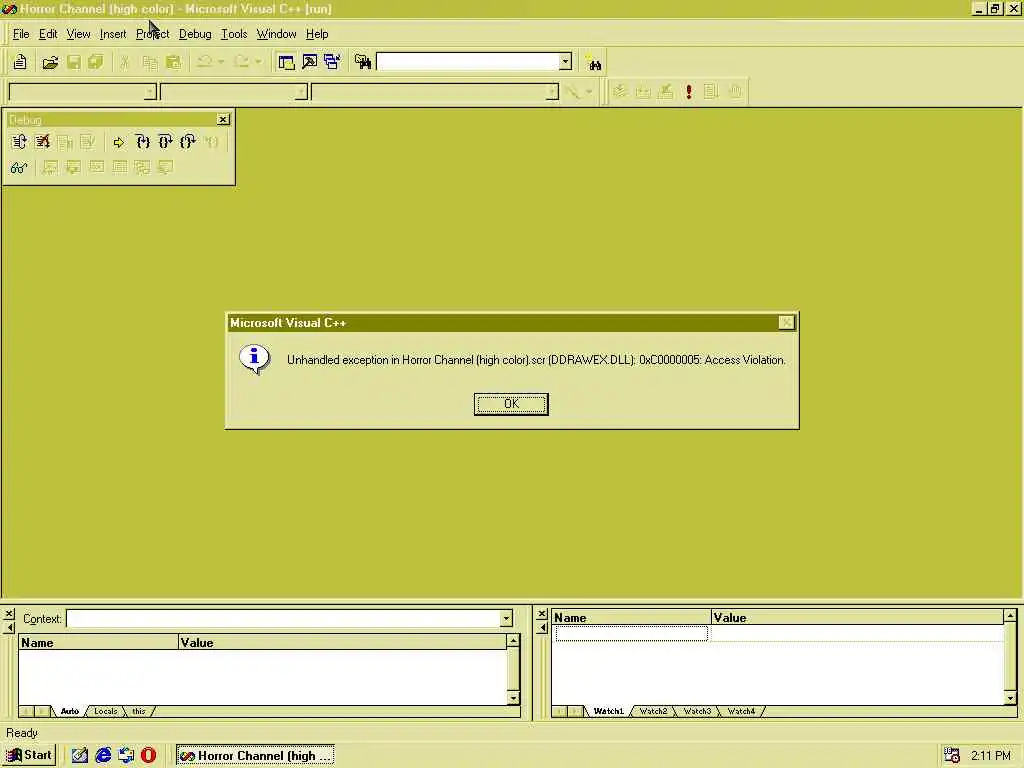Open the File menu
The width and height of the screenshot is (1024, 768).
click(21, 34)
